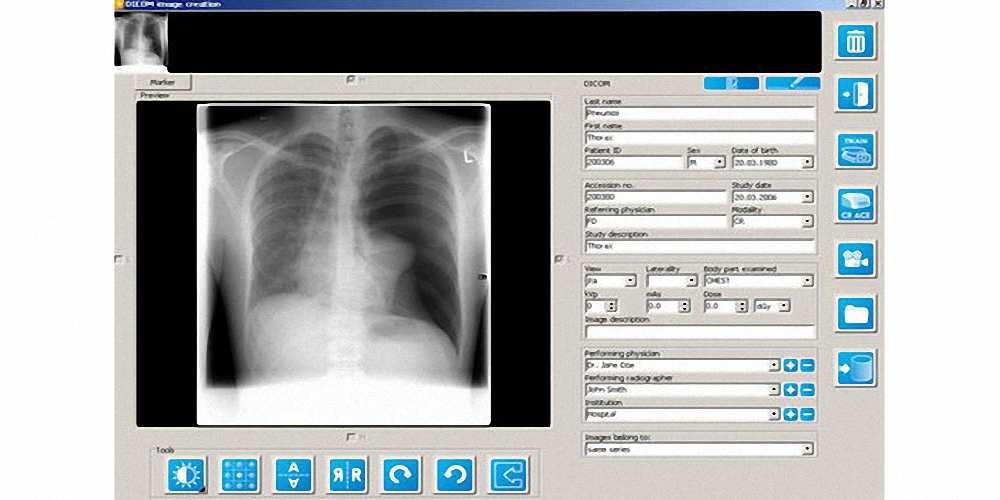
Task: Select the chest X-ray thumbnail in filmstrip
Action: tap(141, 40)
